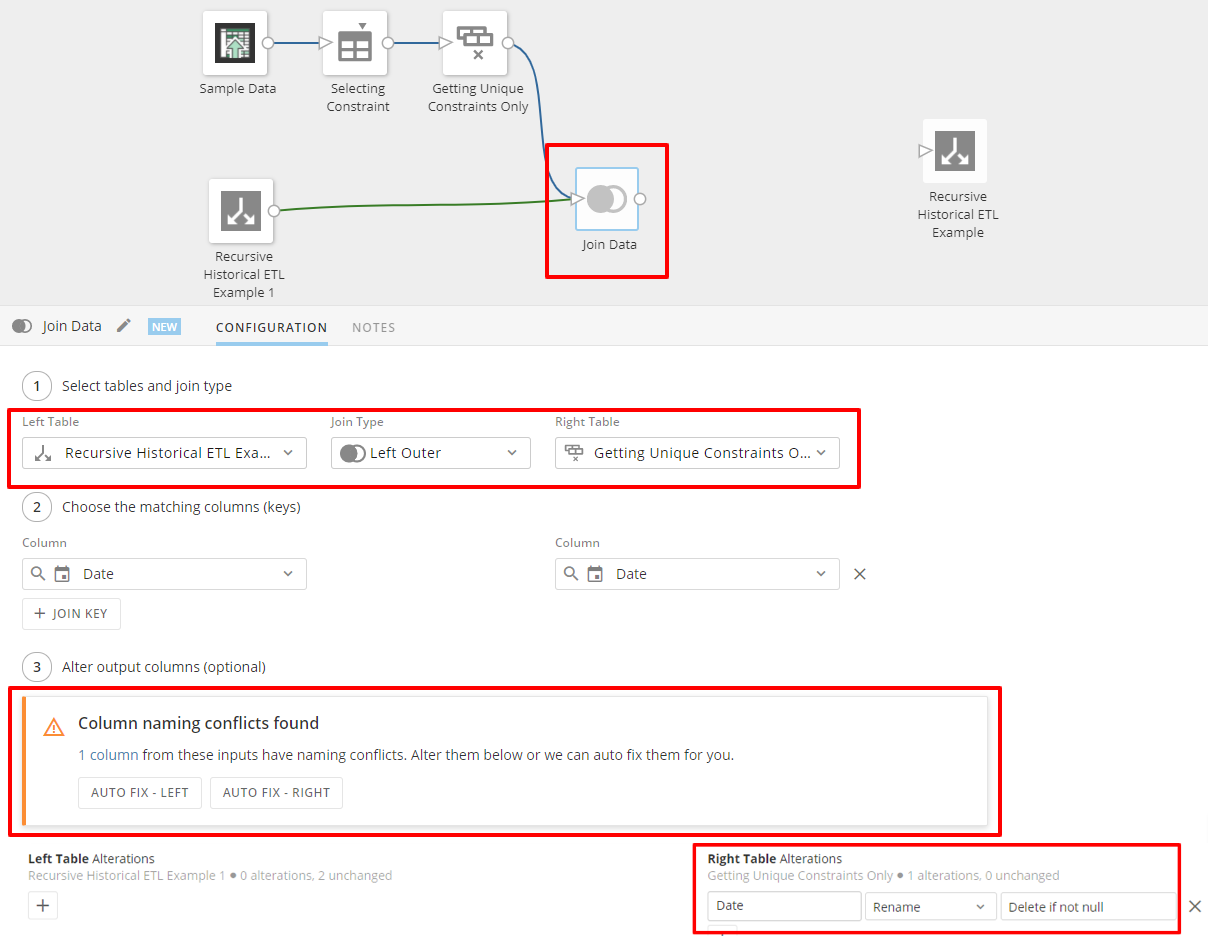Open the Getting Unique Constraints Only node
1209x936 pixels.
click(475, 43)
